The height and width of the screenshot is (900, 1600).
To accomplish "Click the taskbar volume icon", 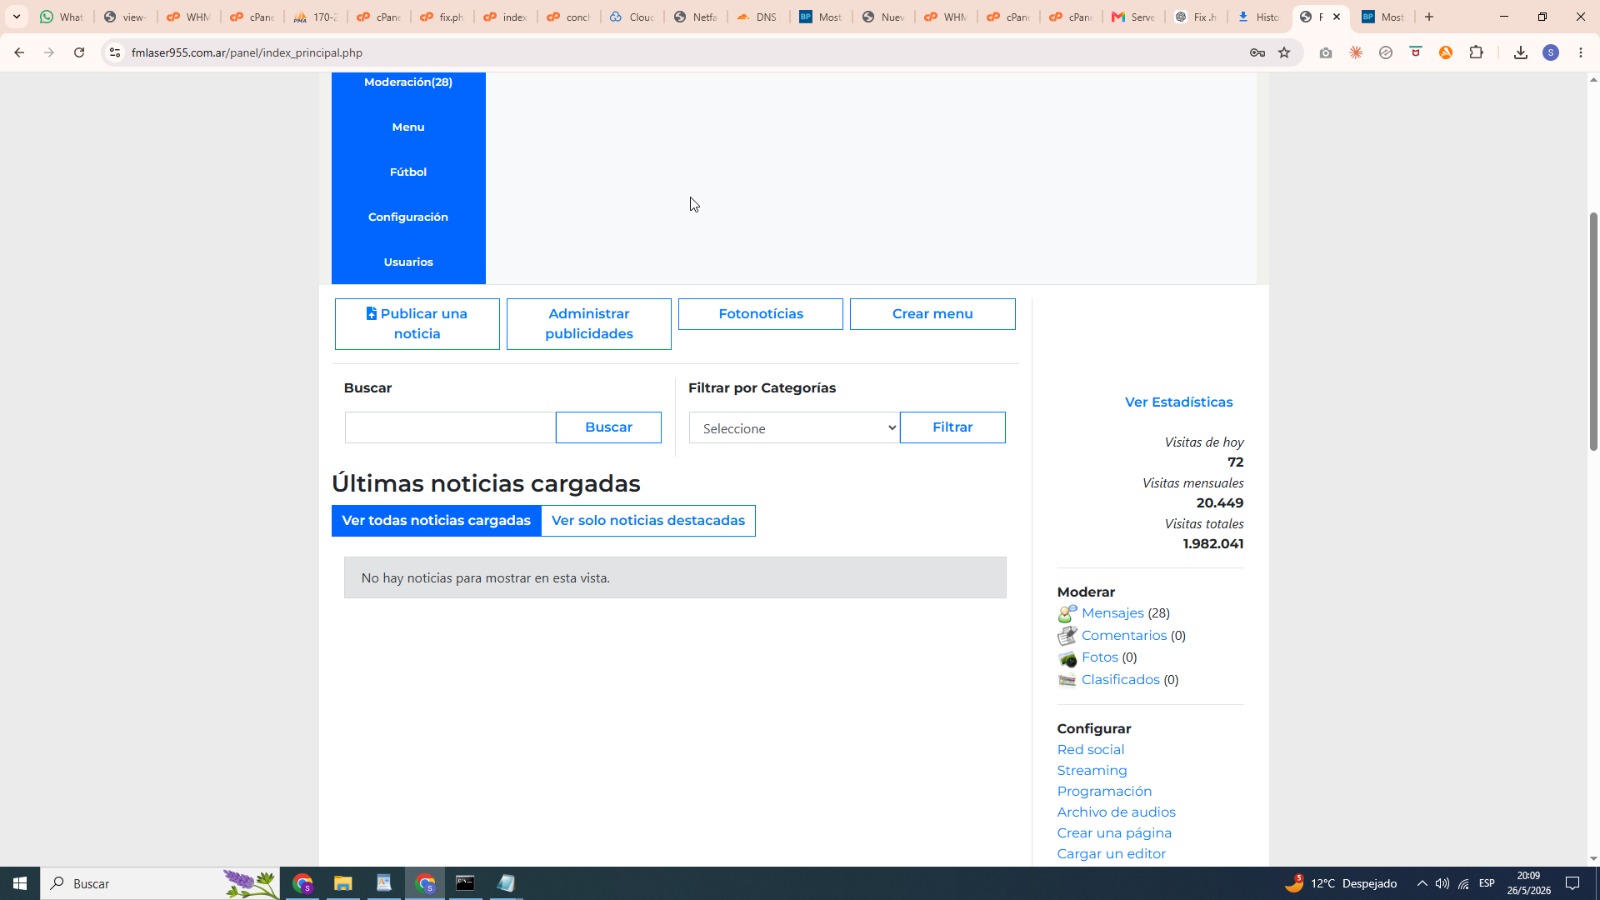I will 1442,883.
